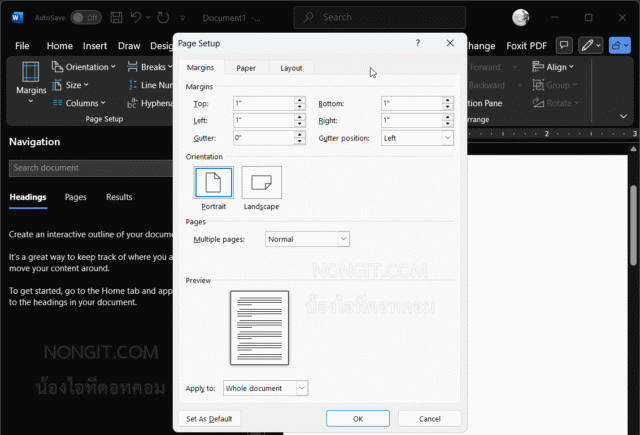Click the Set As Default button
Screen dimensions: 640x435
[x=209, y=419]
